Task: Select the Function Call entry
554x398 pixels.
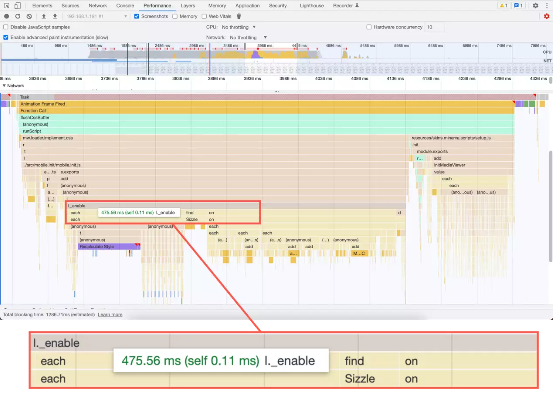Action: click(x=267, y=111)
